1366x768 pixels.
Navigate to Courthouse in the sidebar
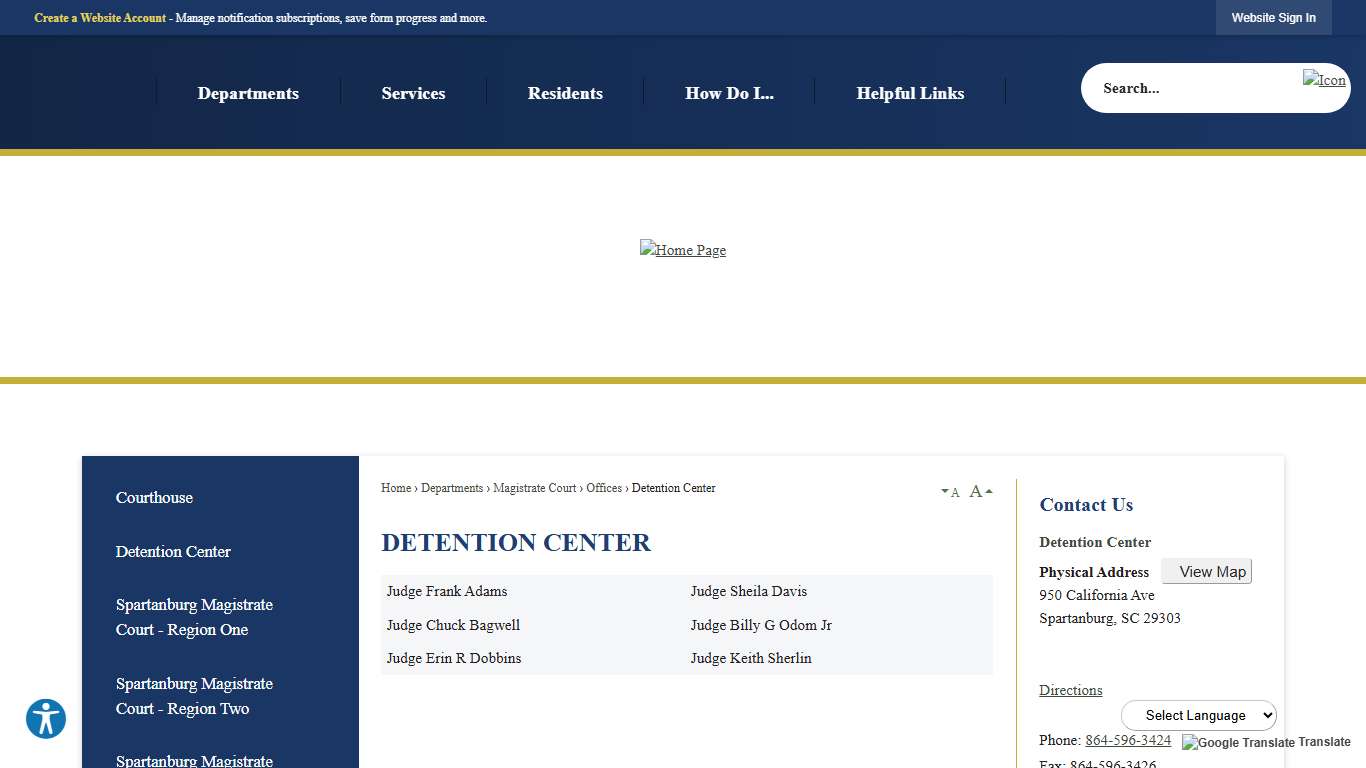pyautogui.click(x=154, y=498)
